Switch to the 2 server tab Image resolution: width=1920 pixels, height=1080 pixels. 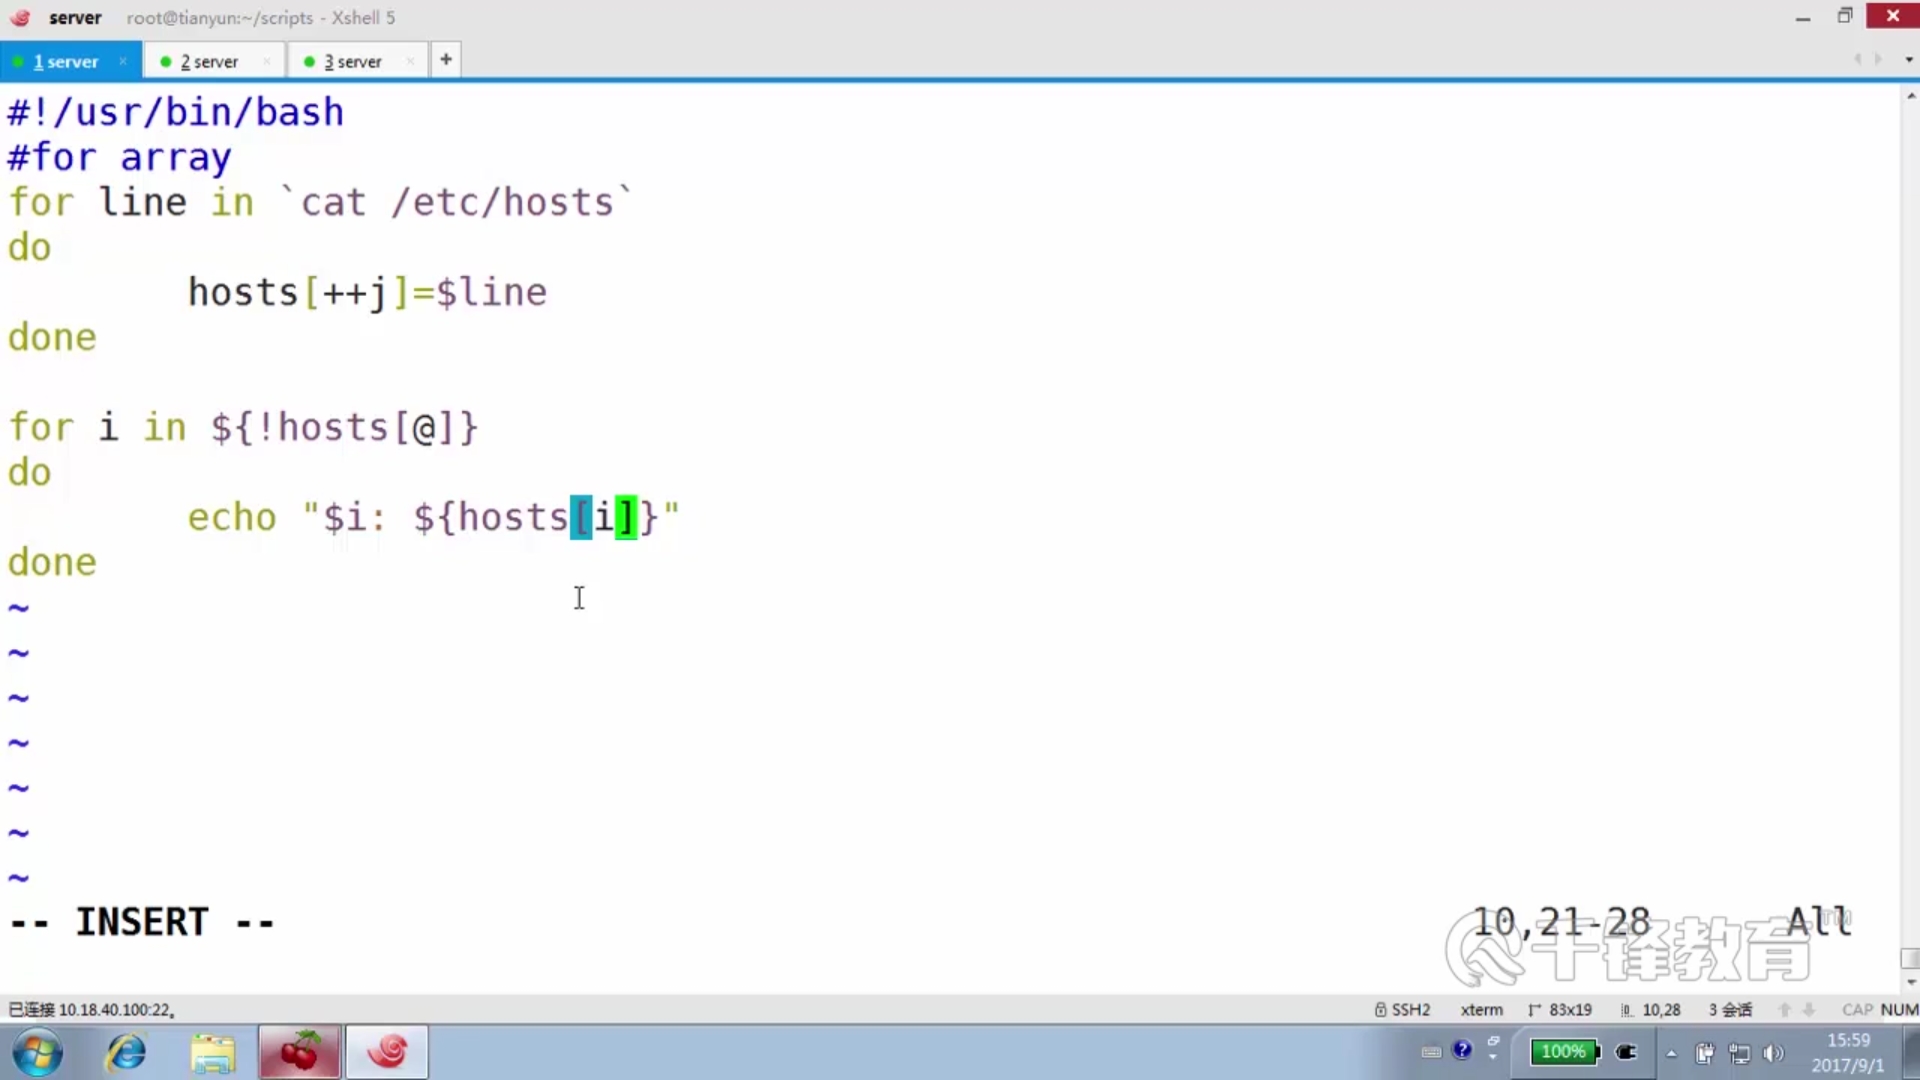(x=209, y=61)
